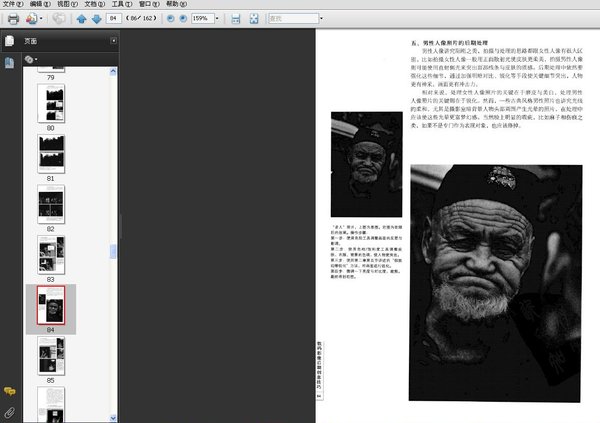Click the thumbnail panel scrollbar handle
The height and width of the screenshot is (423, 600).
(x=113, y=252)
